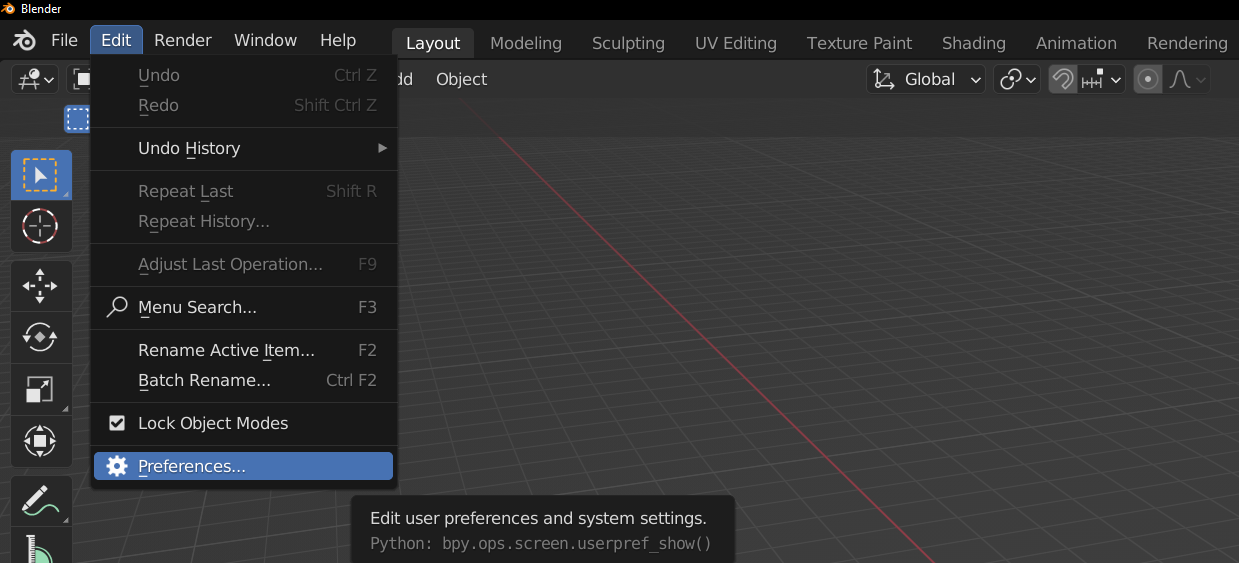Switch to the Texture Paint workspace tab

(x=859, y=43)
